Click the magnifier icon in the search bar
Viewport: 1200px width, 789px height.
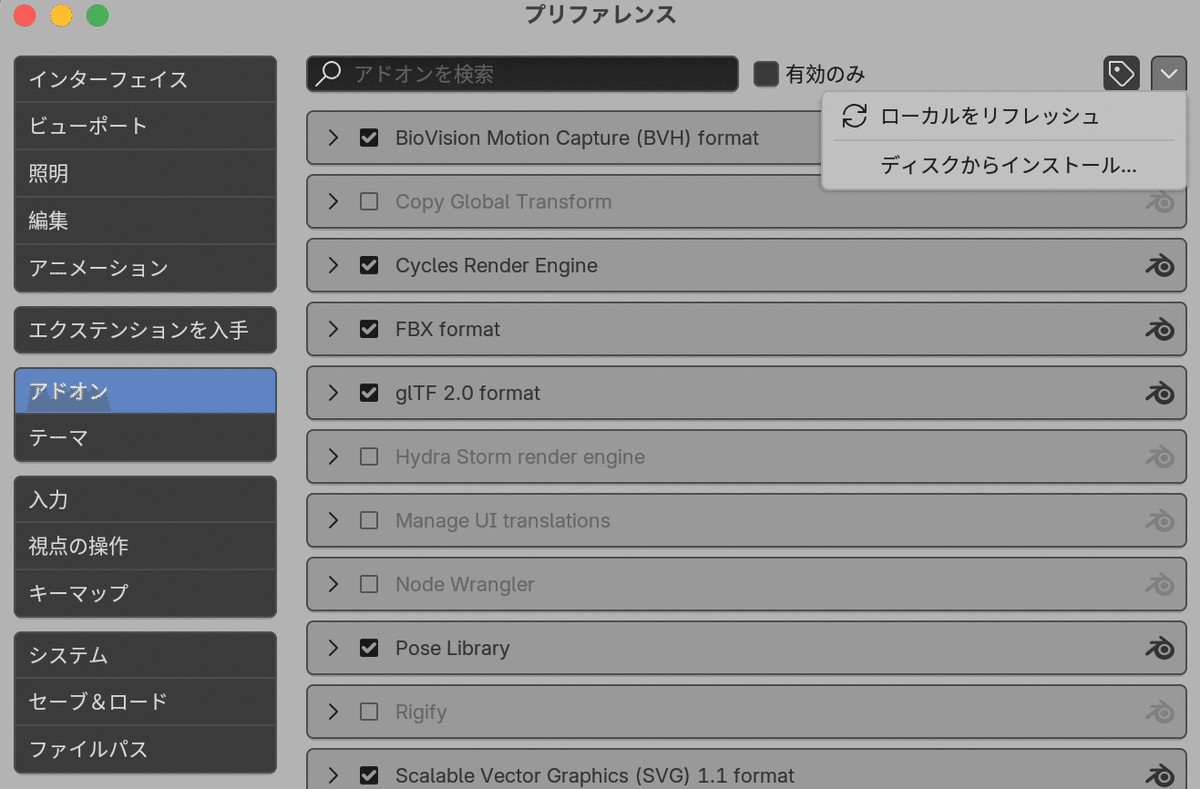coord(330,73)
